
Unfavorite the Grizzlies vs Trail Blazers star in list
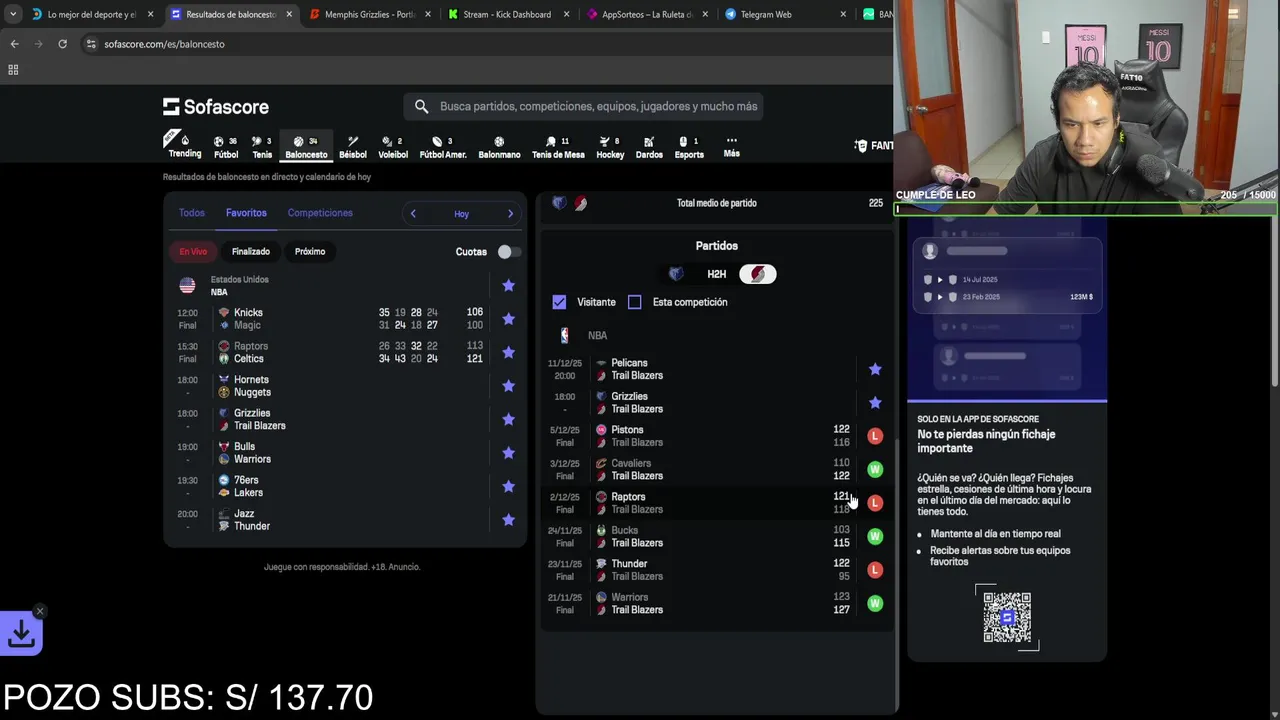coord(508,419)
